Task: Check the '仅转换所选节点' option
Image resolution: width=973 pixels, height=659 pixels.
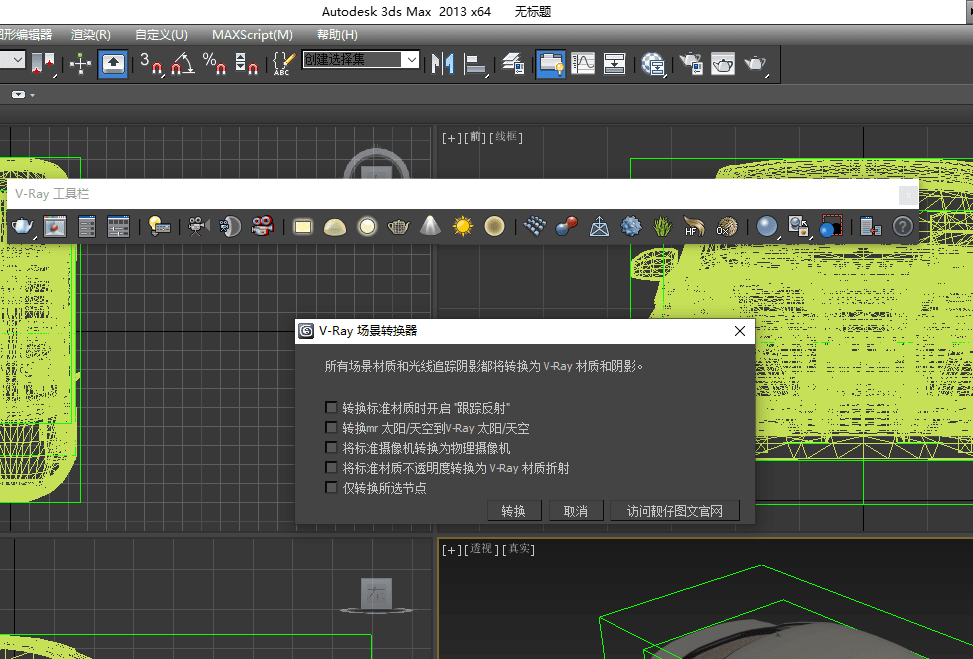Action: click(331, 487)
